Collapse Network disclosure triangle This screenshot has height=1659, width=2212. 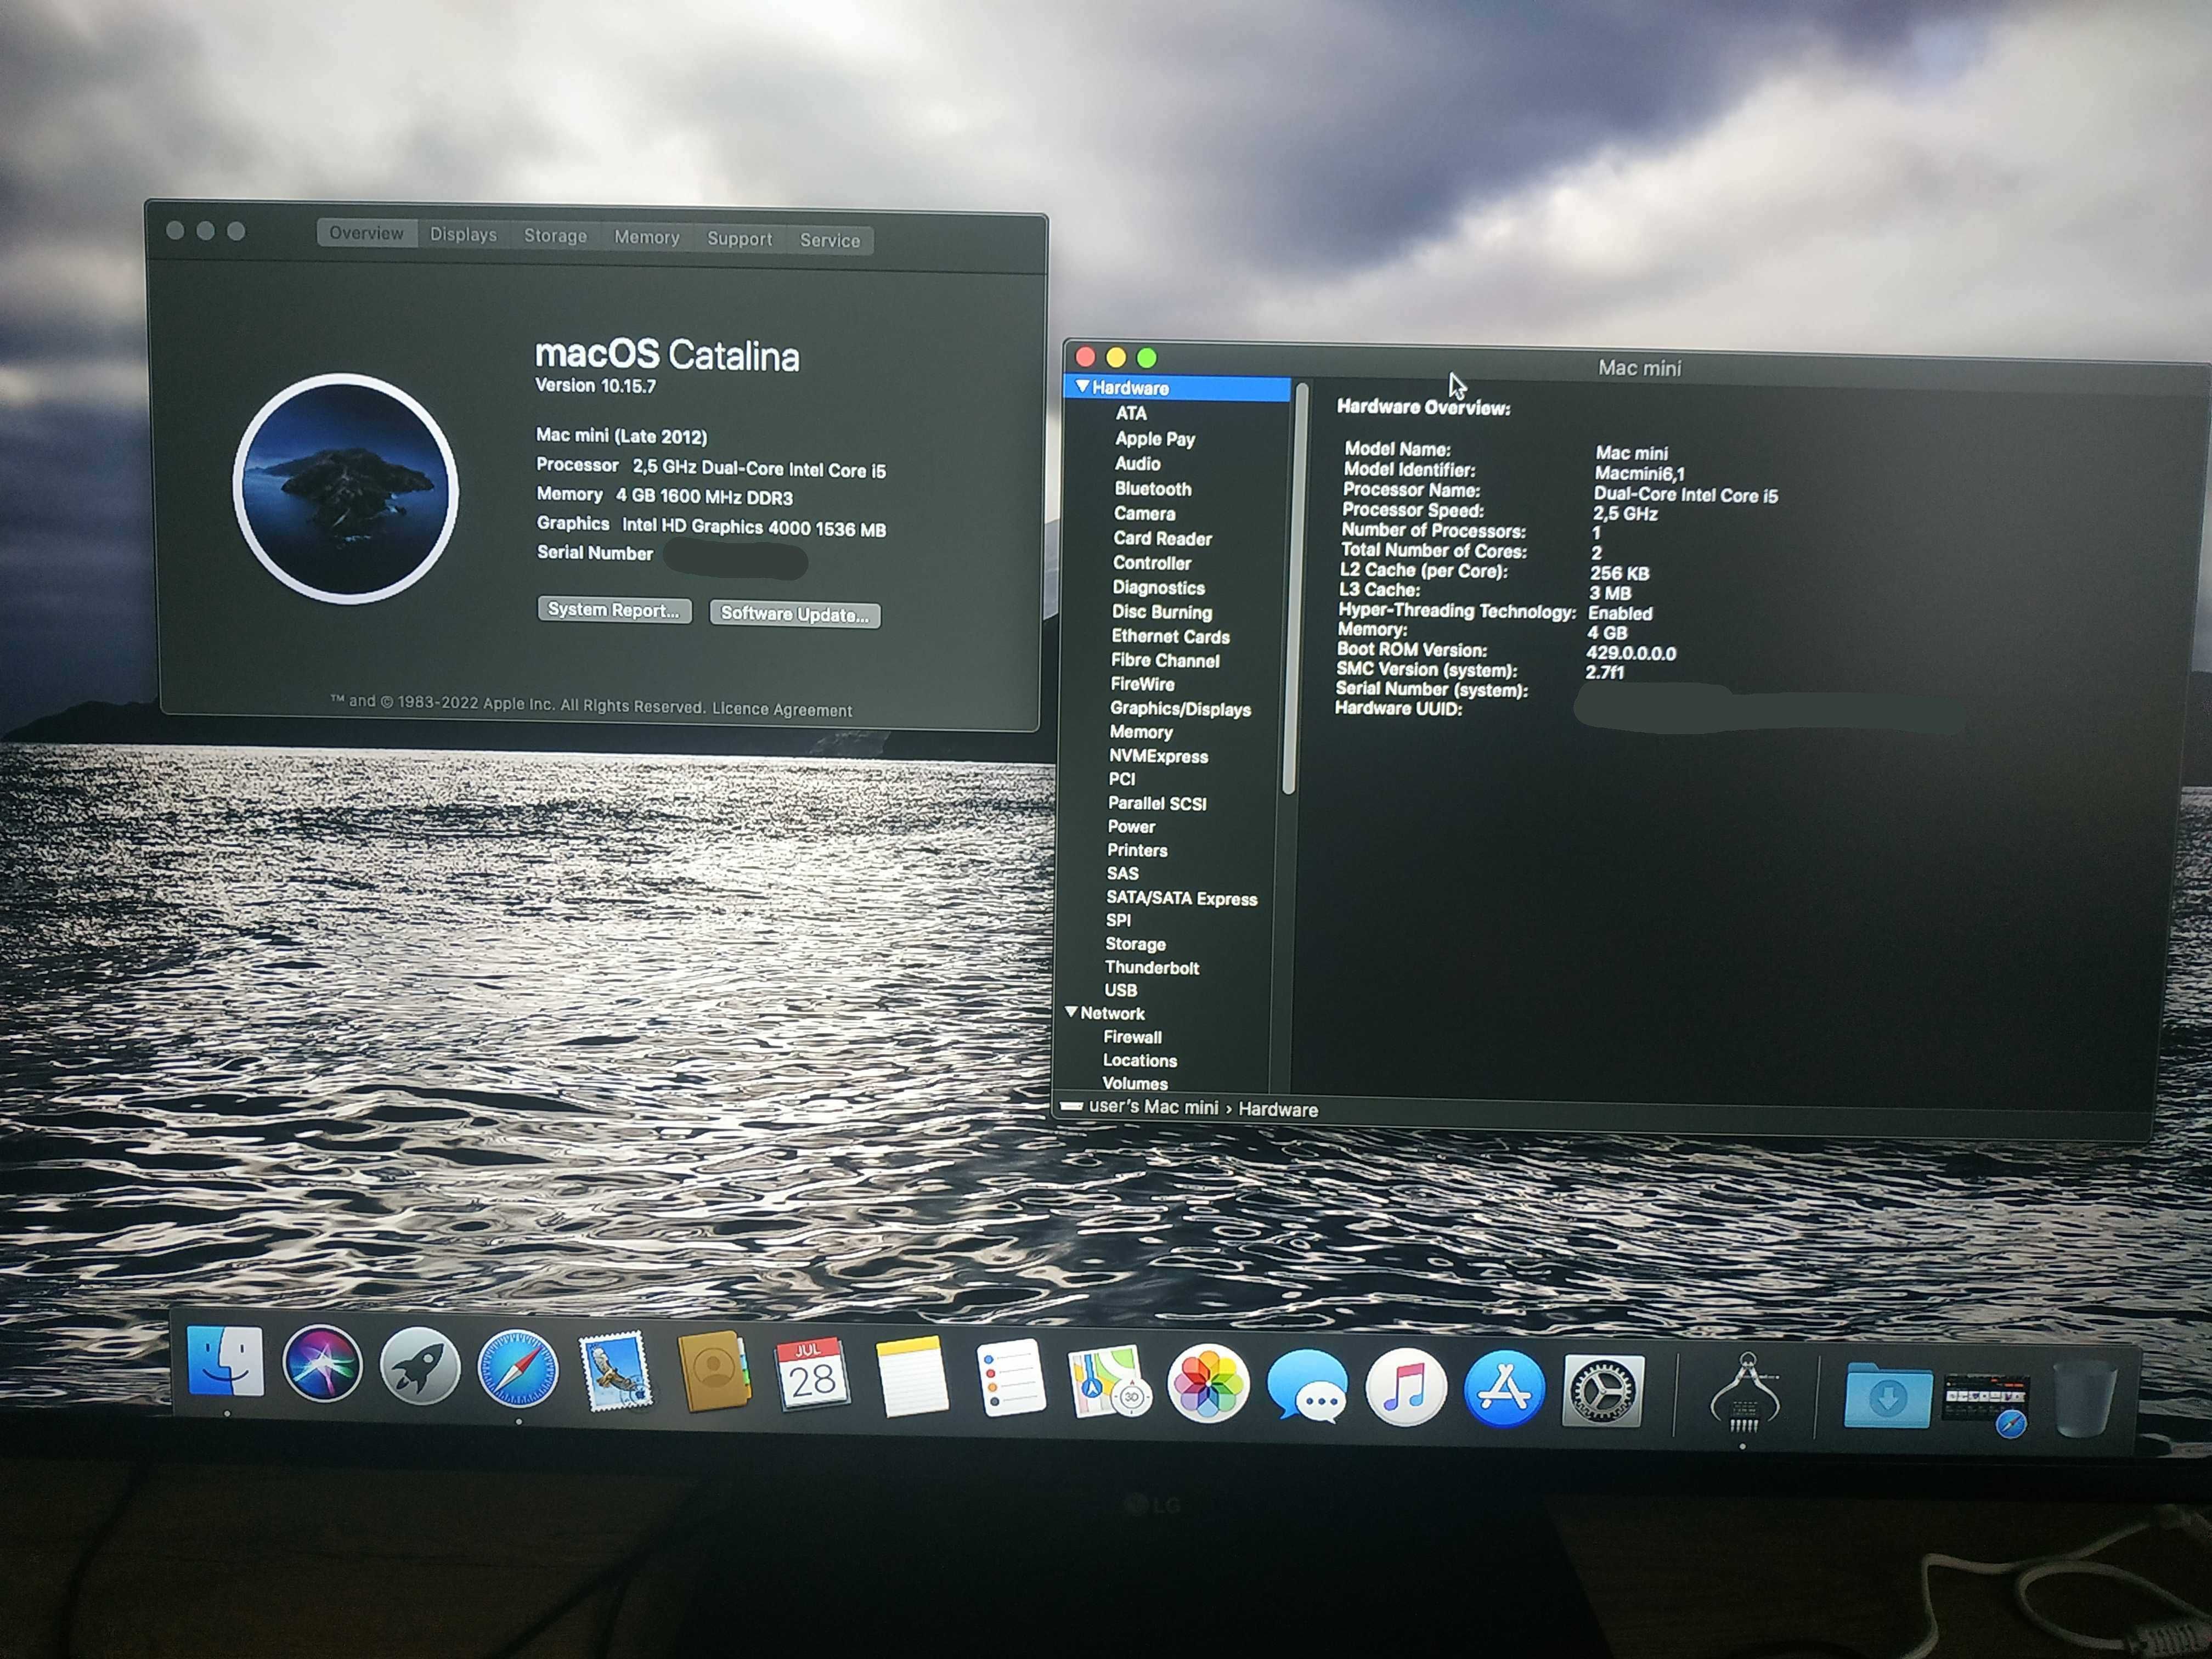point(1071,1012)
